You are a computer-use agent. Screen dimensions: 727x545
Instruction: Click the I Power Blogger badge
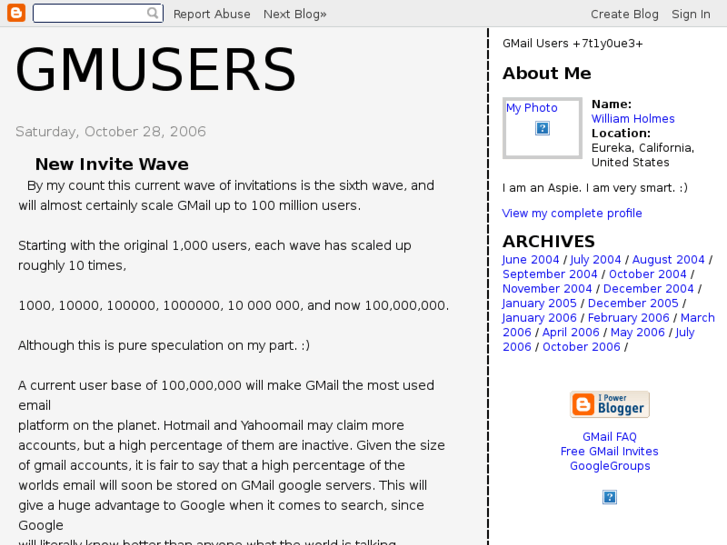[x=610, y=404]
